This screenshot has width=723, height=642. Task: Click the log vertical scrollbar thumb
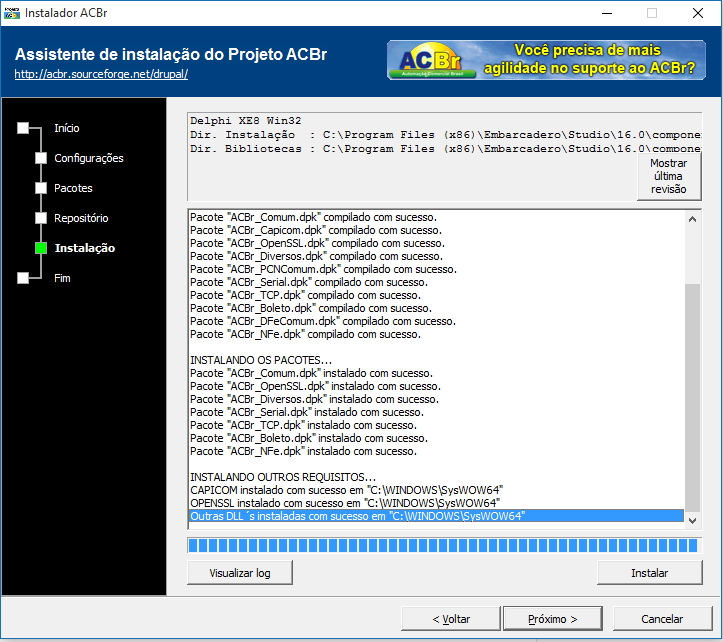692,398
